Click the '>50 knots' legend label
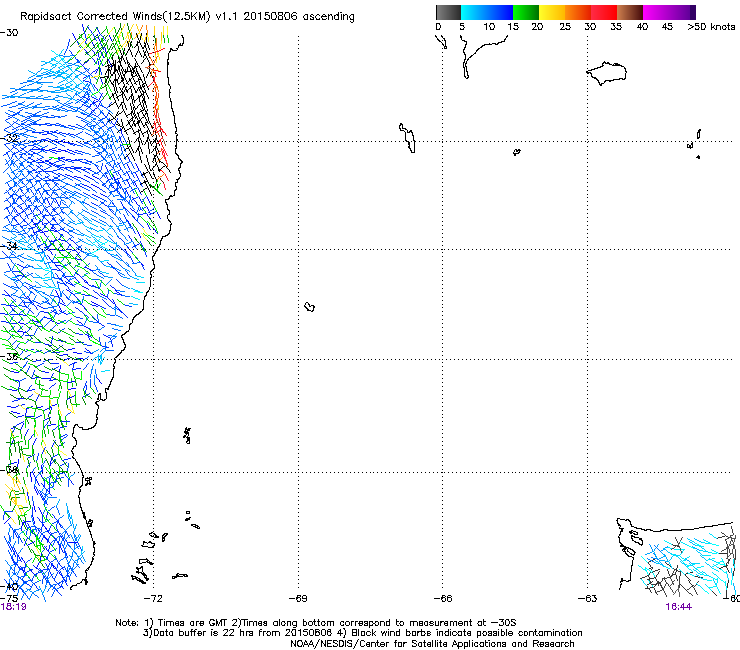The height and width of the screenshot is (650, 740). pos(711,27)
